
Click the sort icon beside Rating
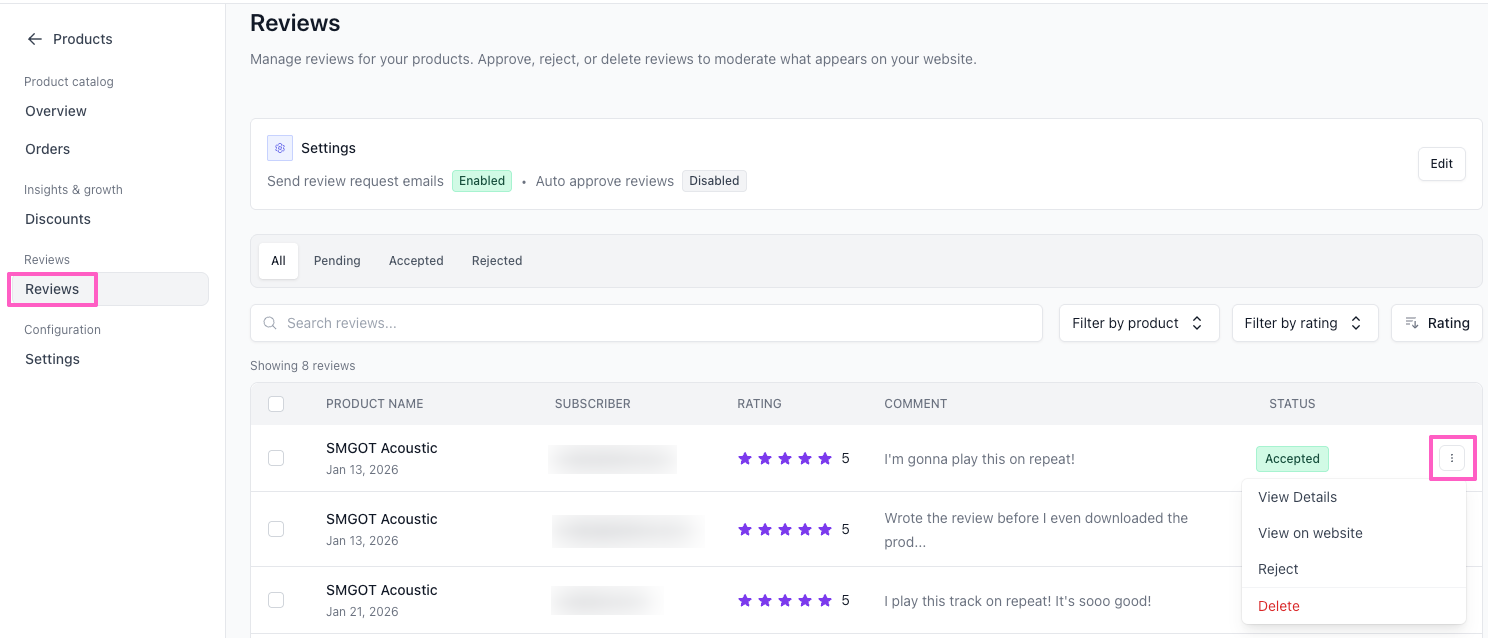(x=1412, y=323)
